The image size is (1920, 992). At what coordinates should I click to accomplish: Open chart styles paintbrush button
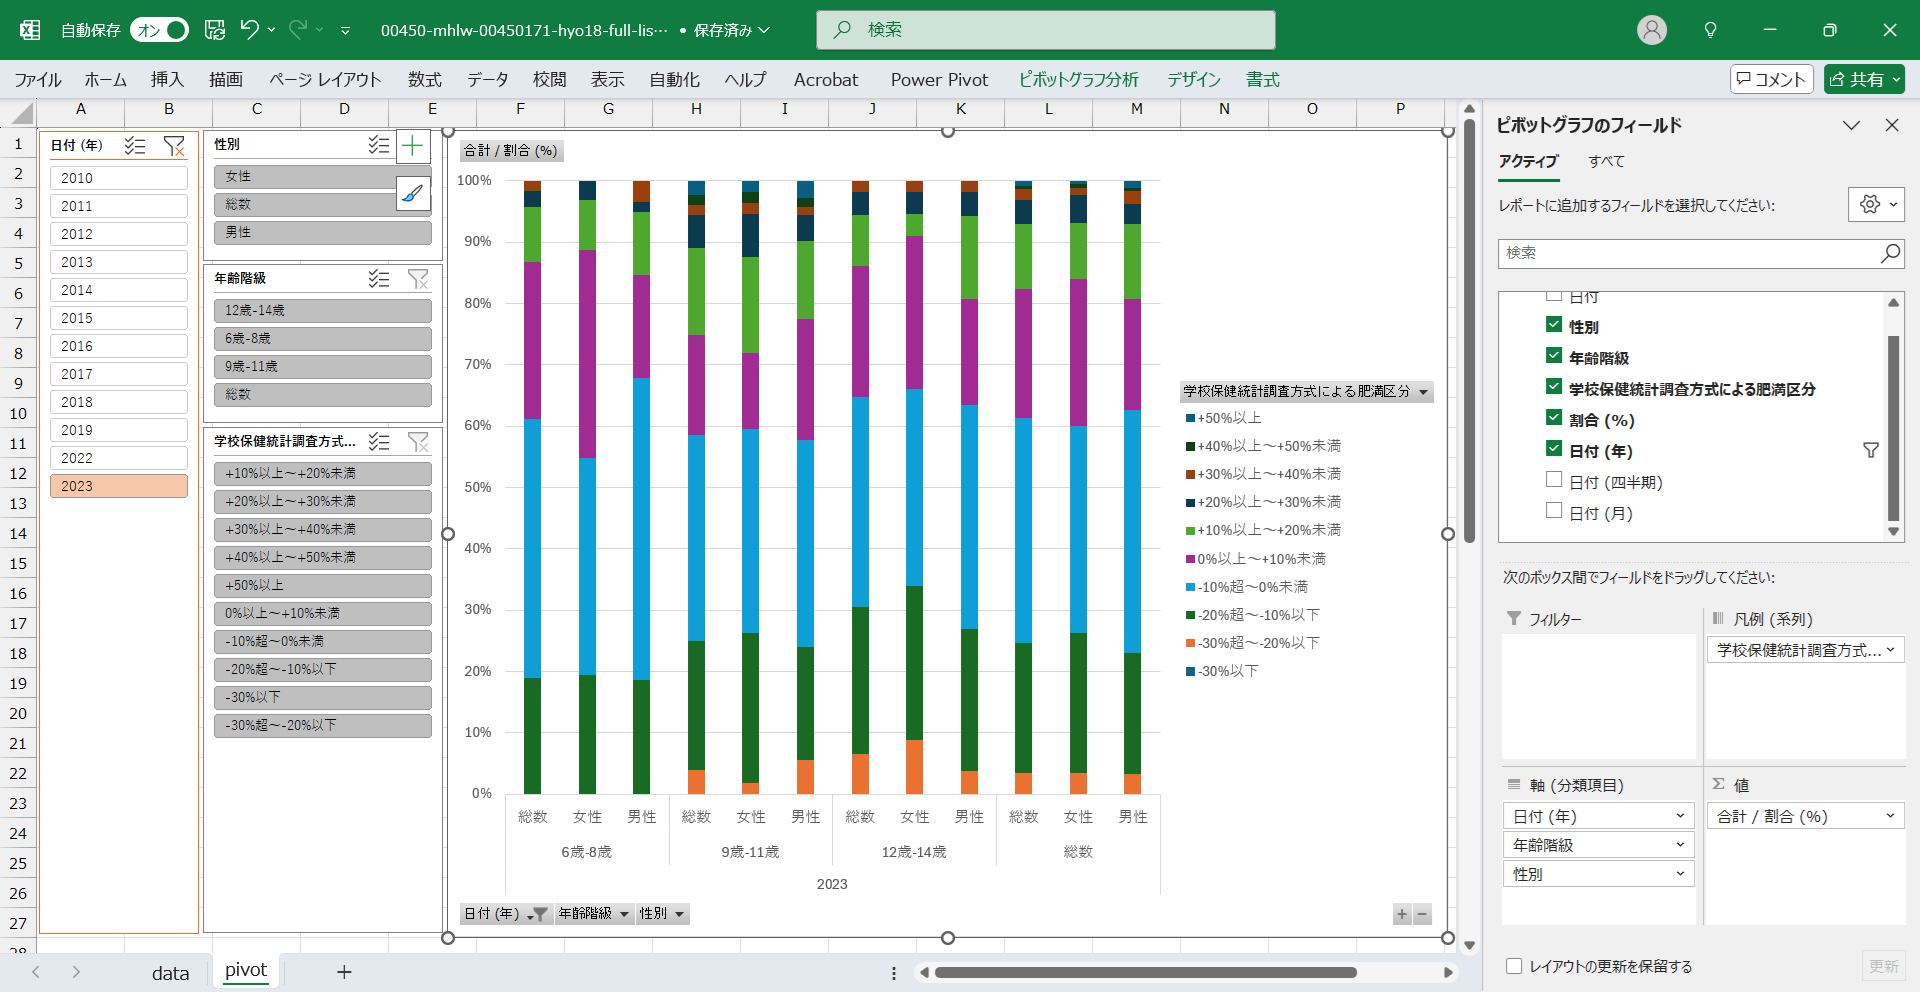(x=413, y=193)
